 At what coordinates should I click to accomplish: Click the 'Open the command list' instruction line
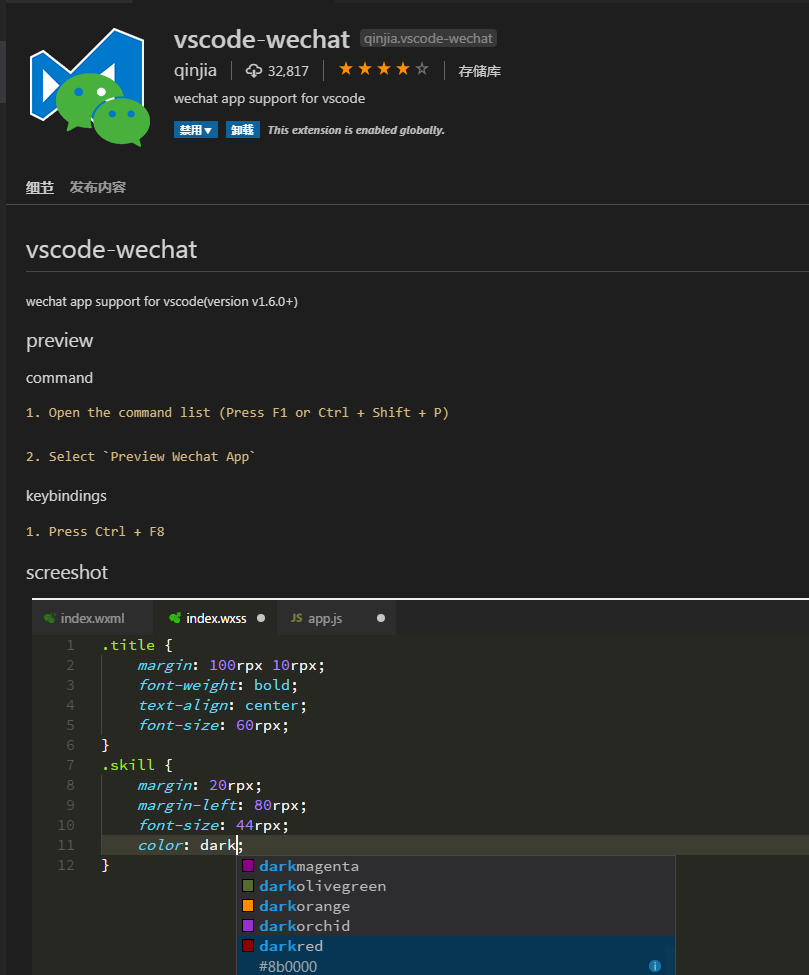[x=237, y=413]
